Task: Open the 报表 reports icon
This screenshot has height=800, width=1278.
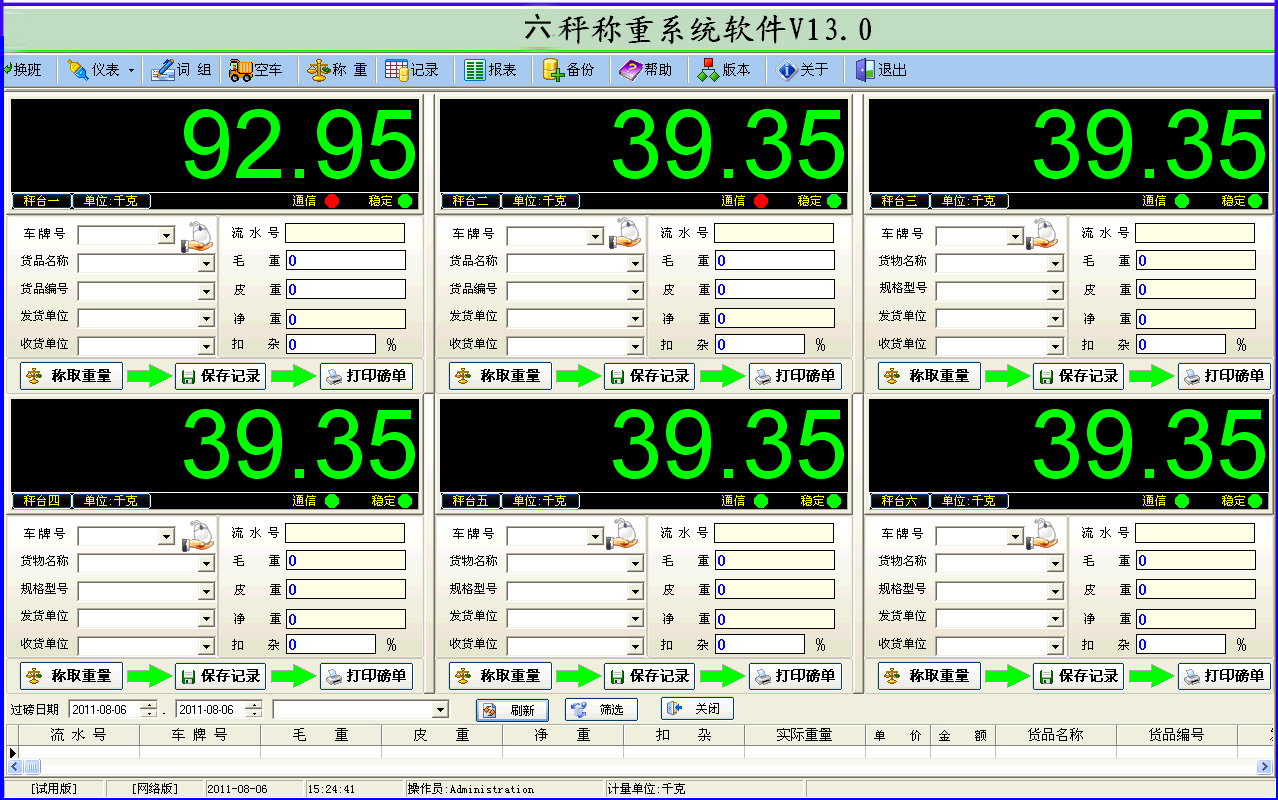Action: click(474, 70)
